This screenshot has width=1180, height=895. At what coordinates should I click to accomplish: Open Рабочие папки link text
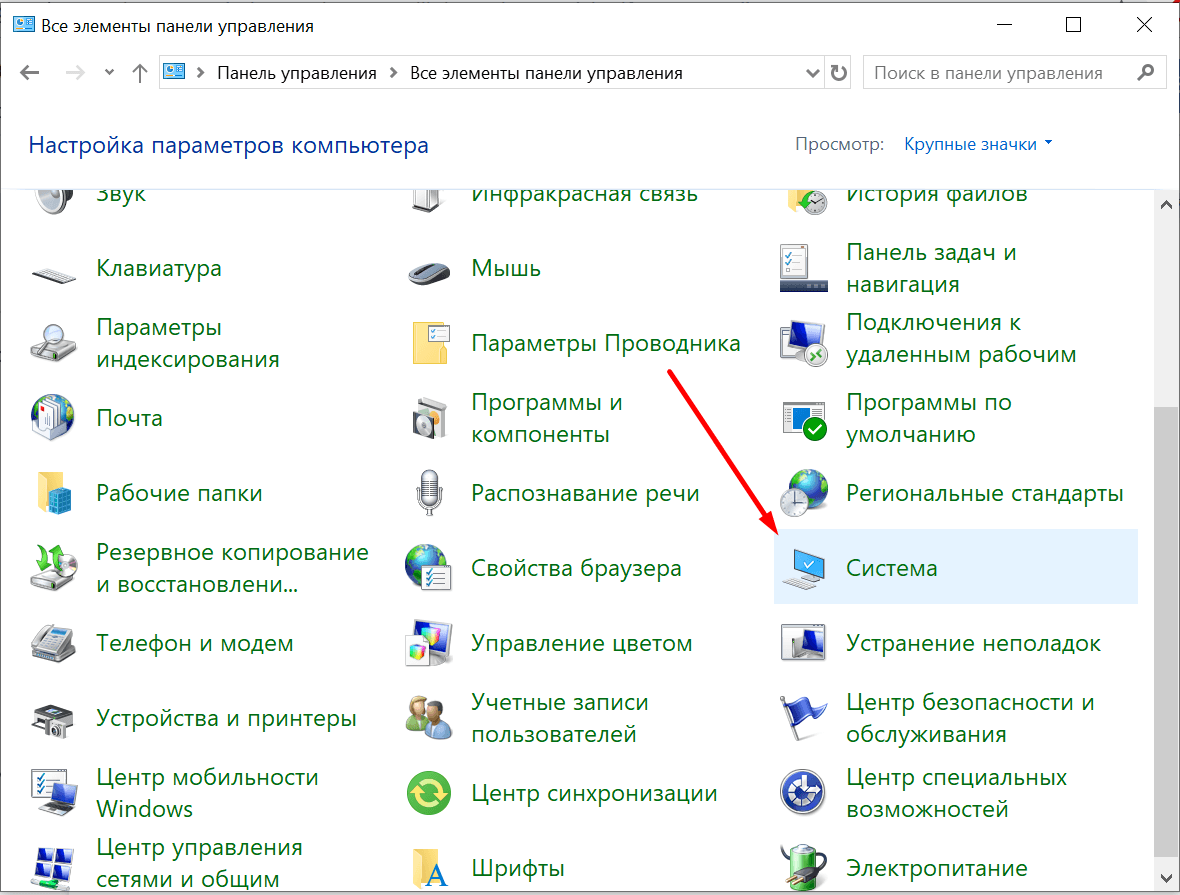point(179,494)
